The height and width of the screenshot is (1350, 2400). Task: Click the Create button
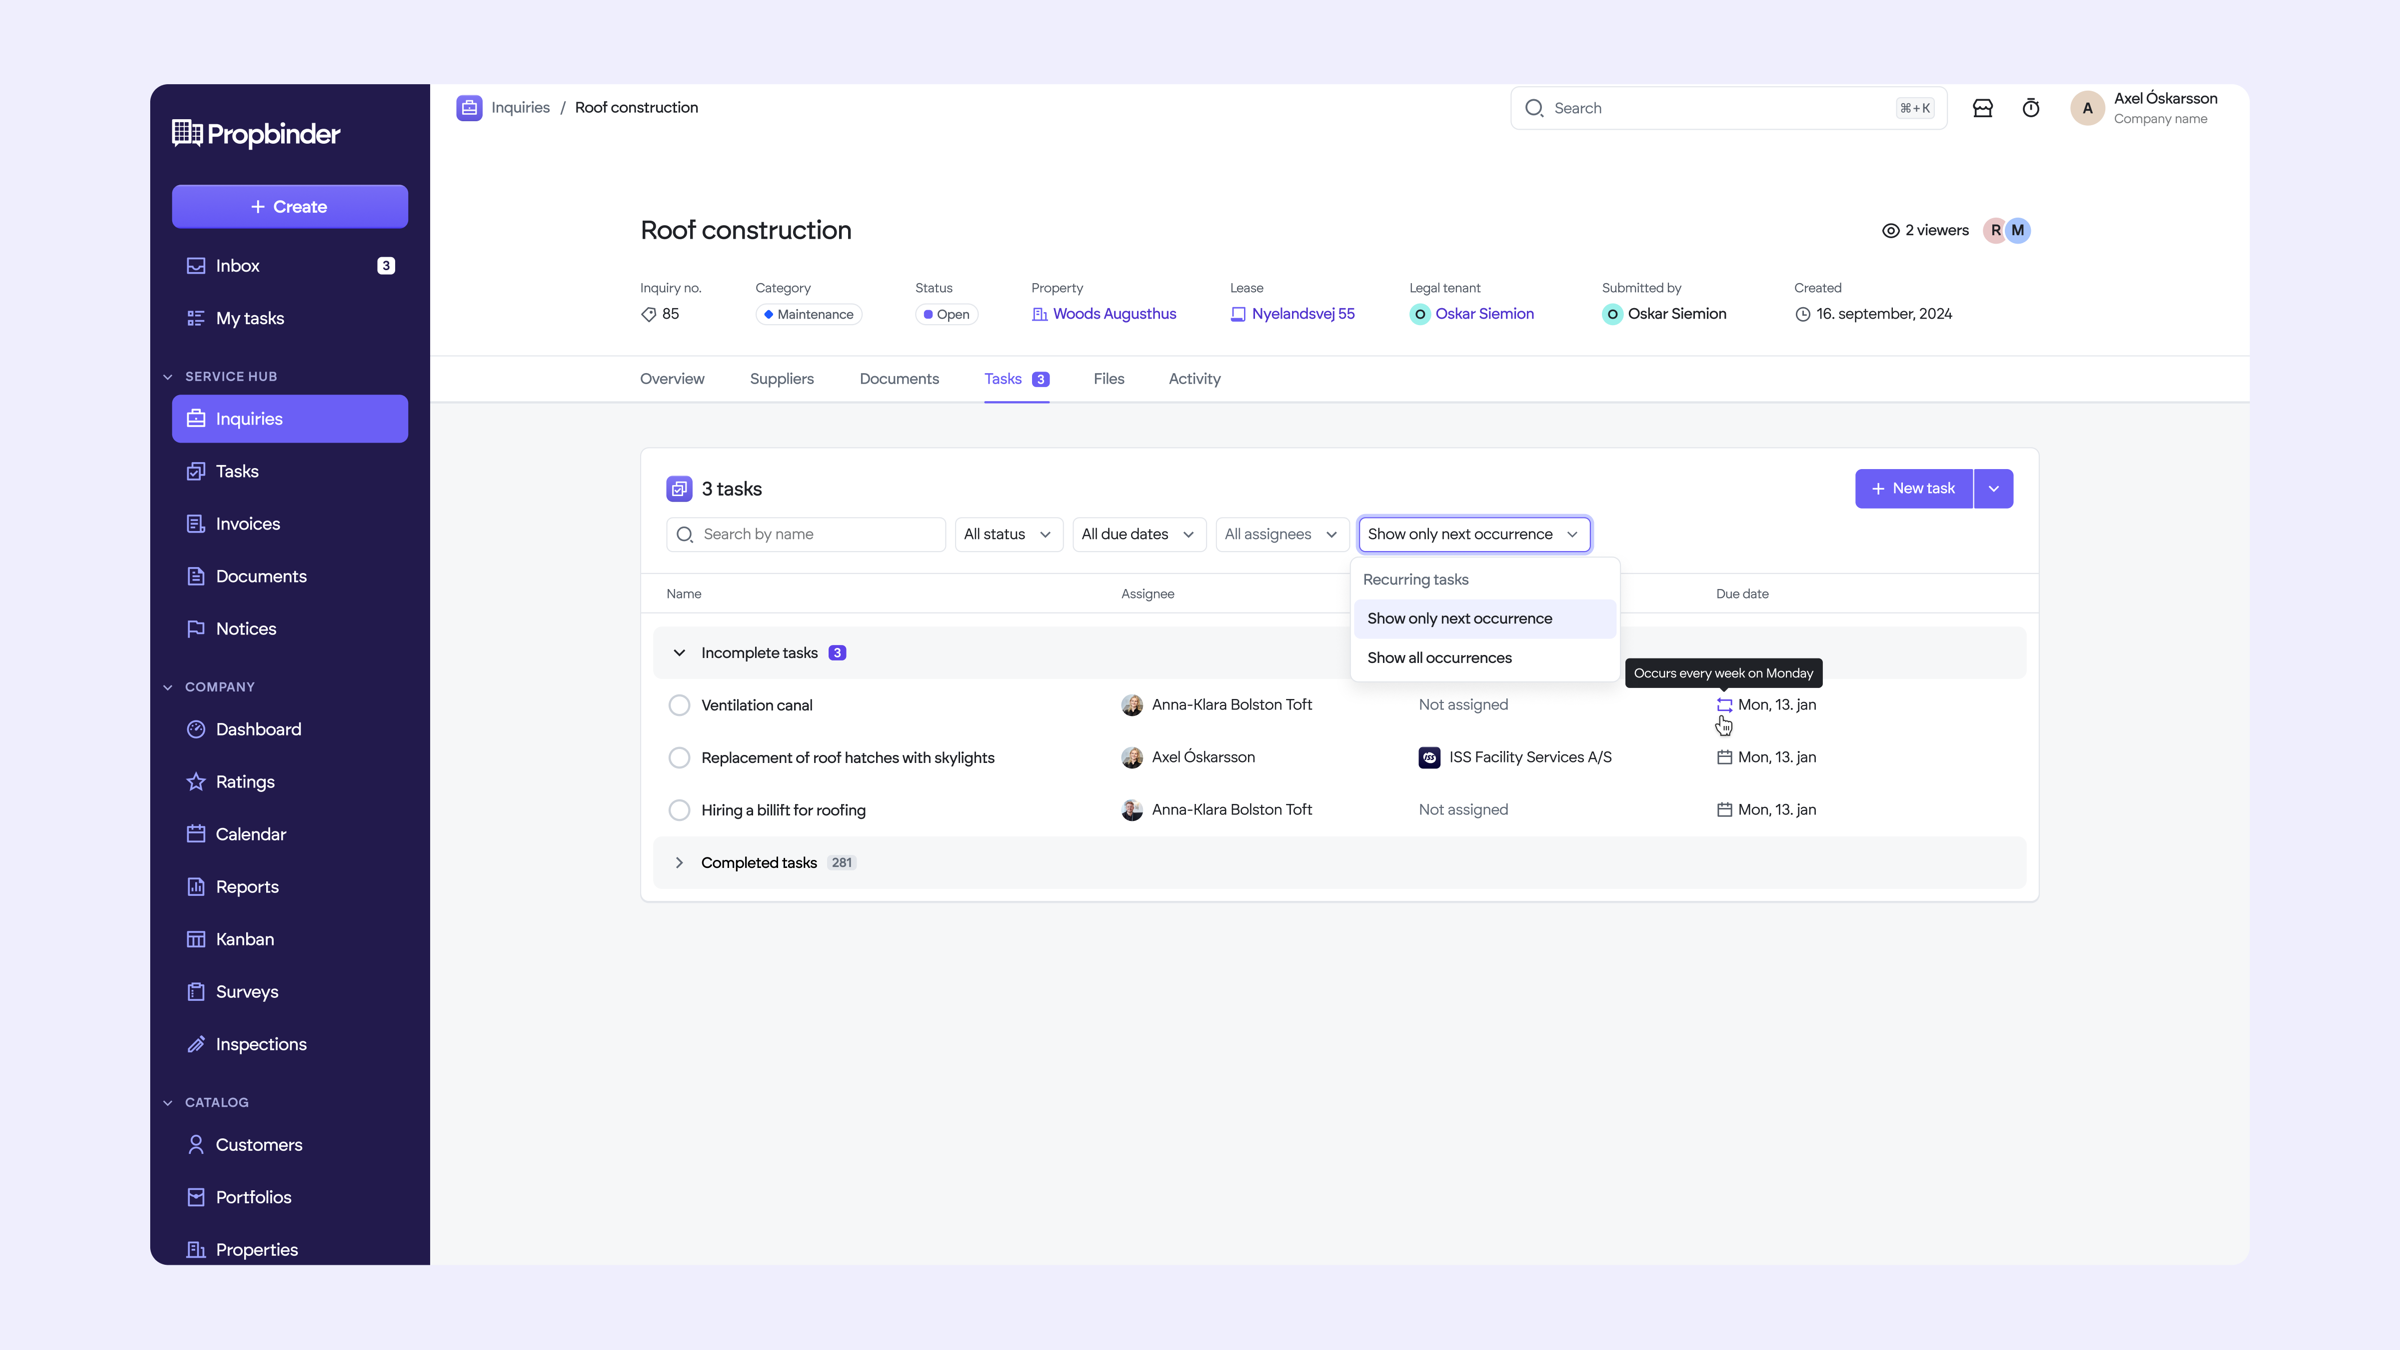pos(290,207)
